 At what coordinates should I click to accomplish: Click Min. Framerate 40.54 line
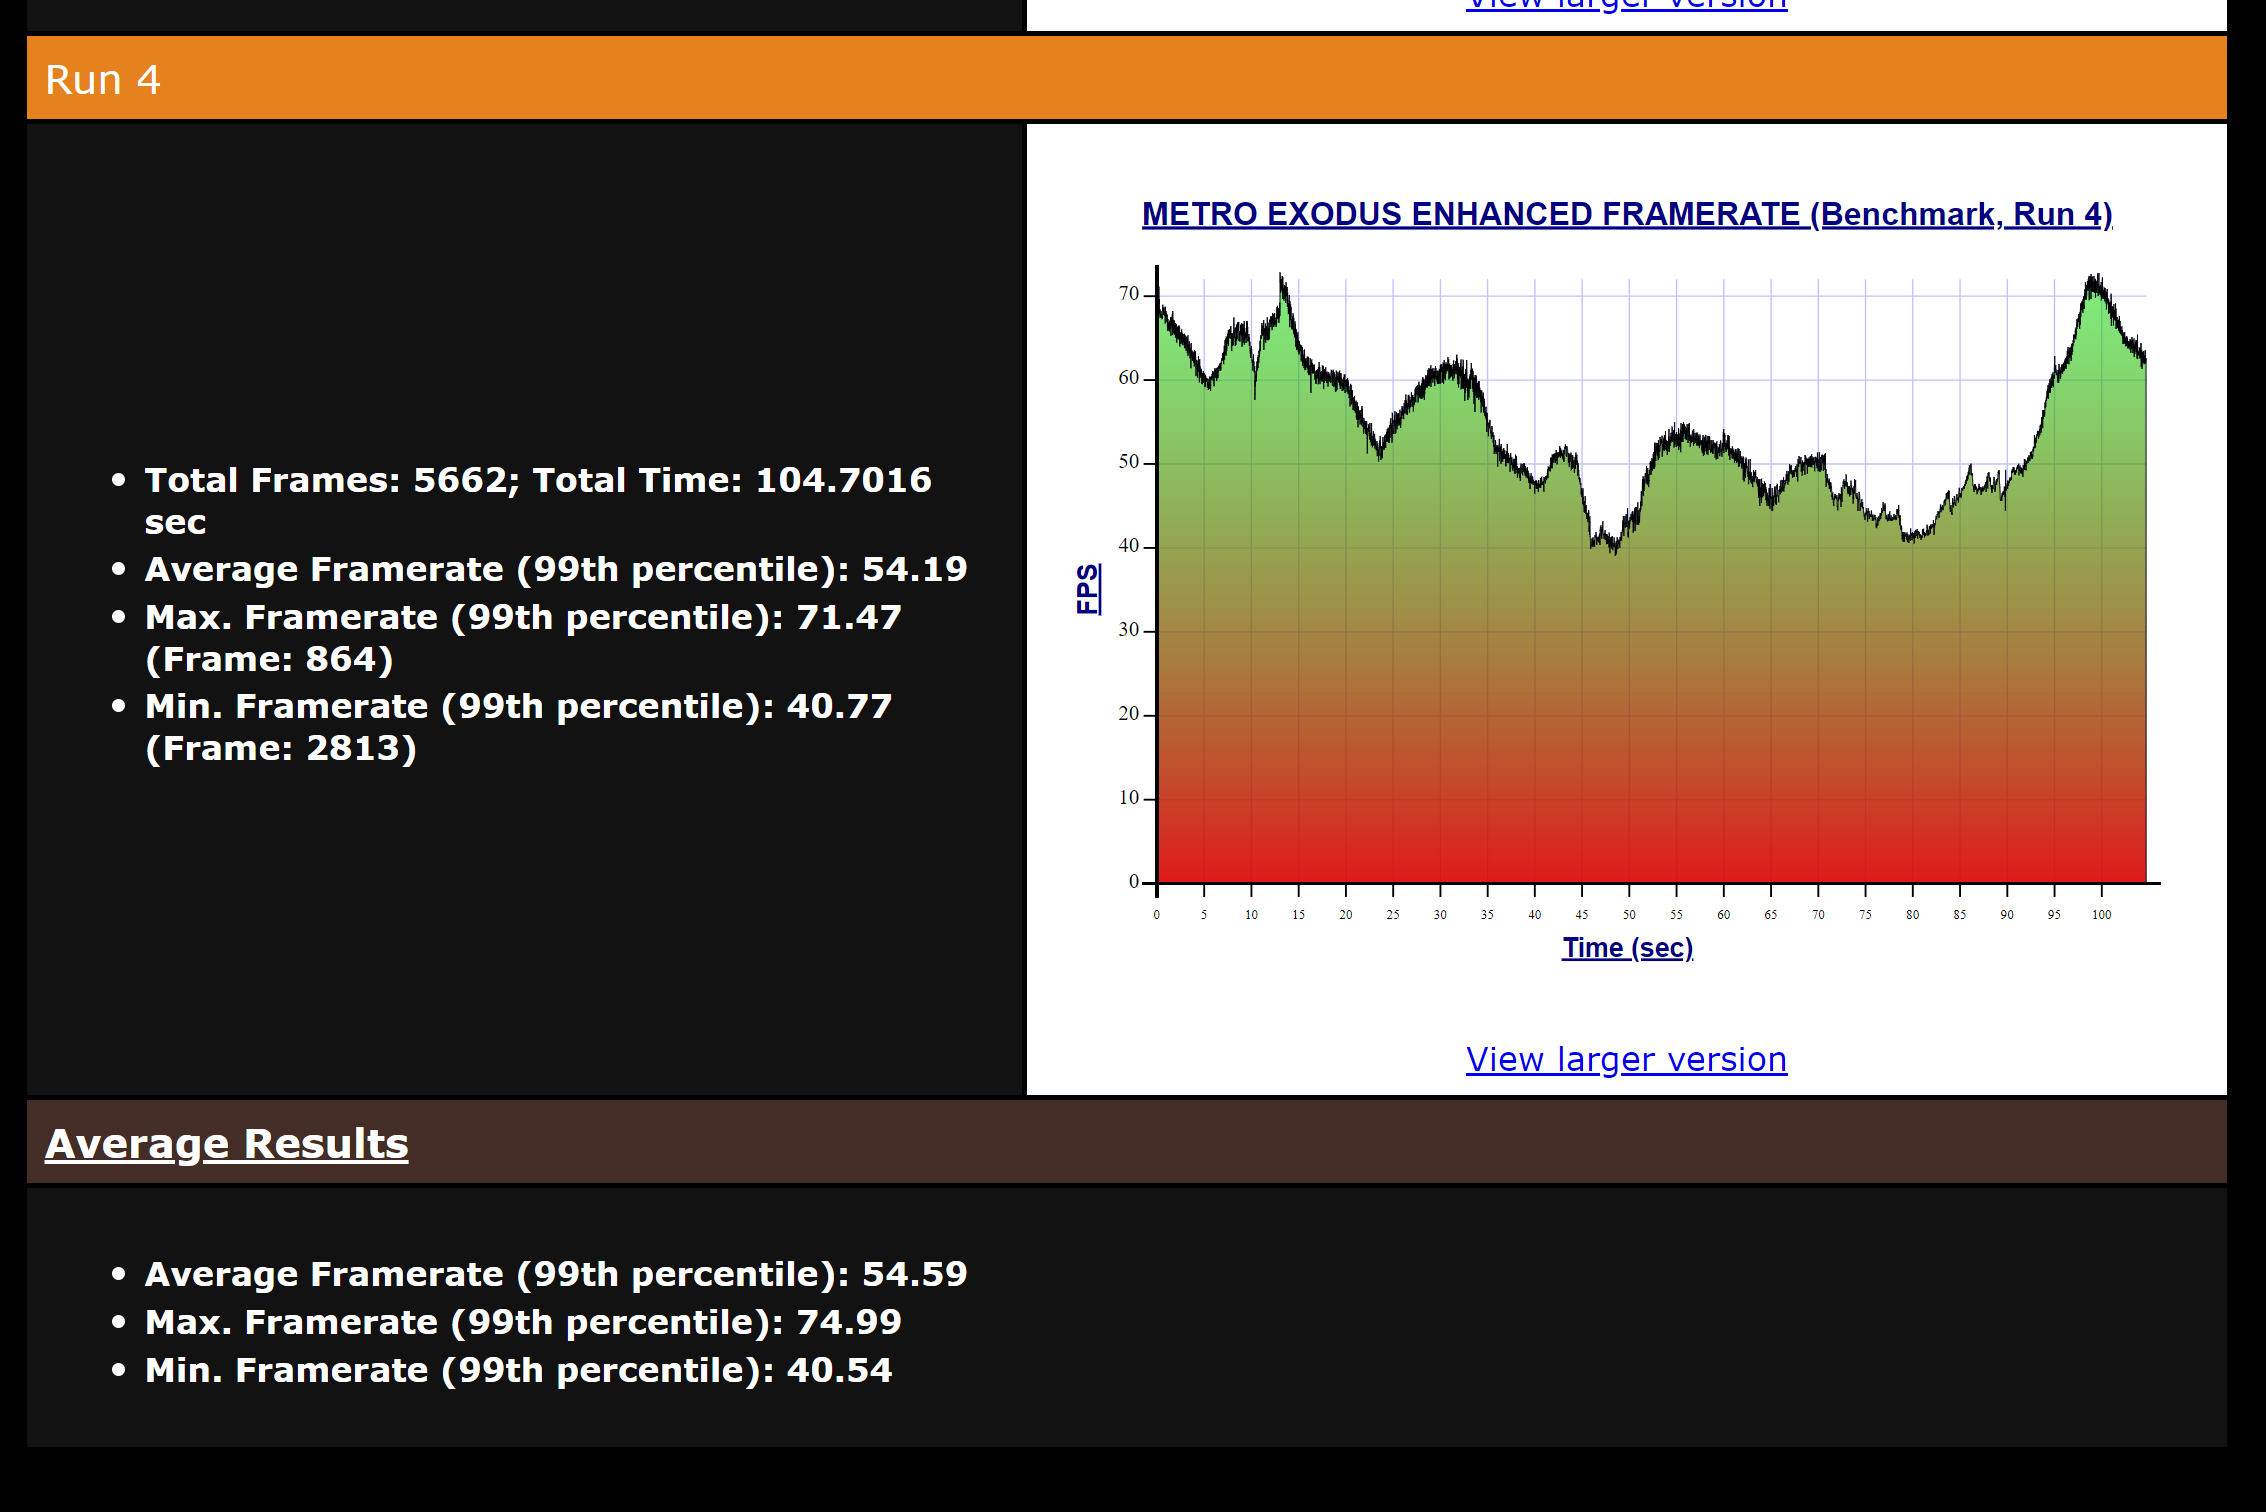(x=518, y=1370)
